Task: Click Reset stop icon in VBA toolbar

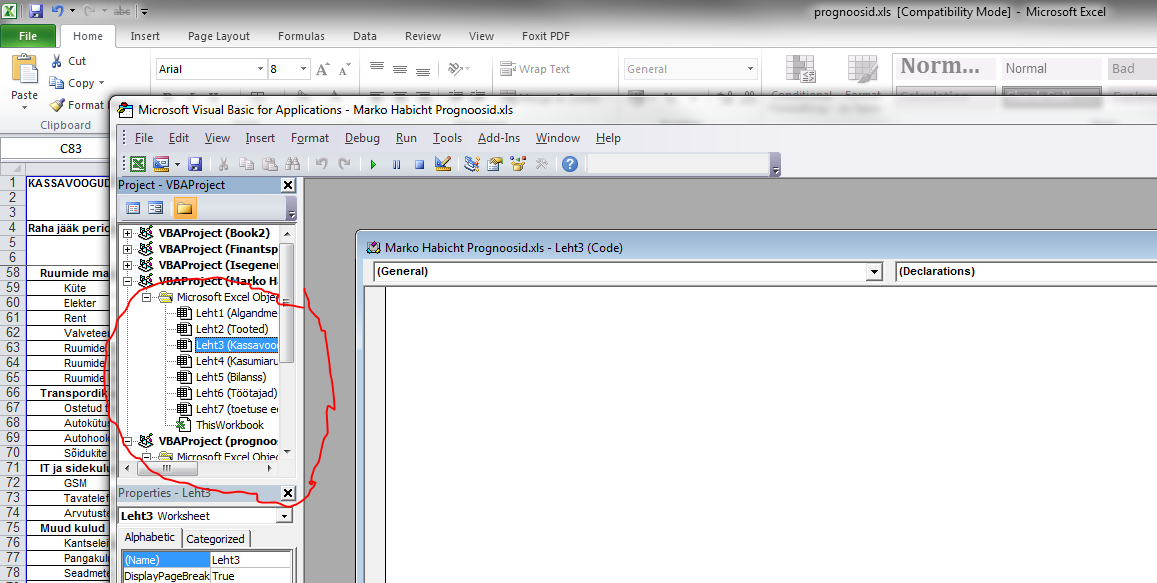Action: pyautogui.click(x=419, y=164)
